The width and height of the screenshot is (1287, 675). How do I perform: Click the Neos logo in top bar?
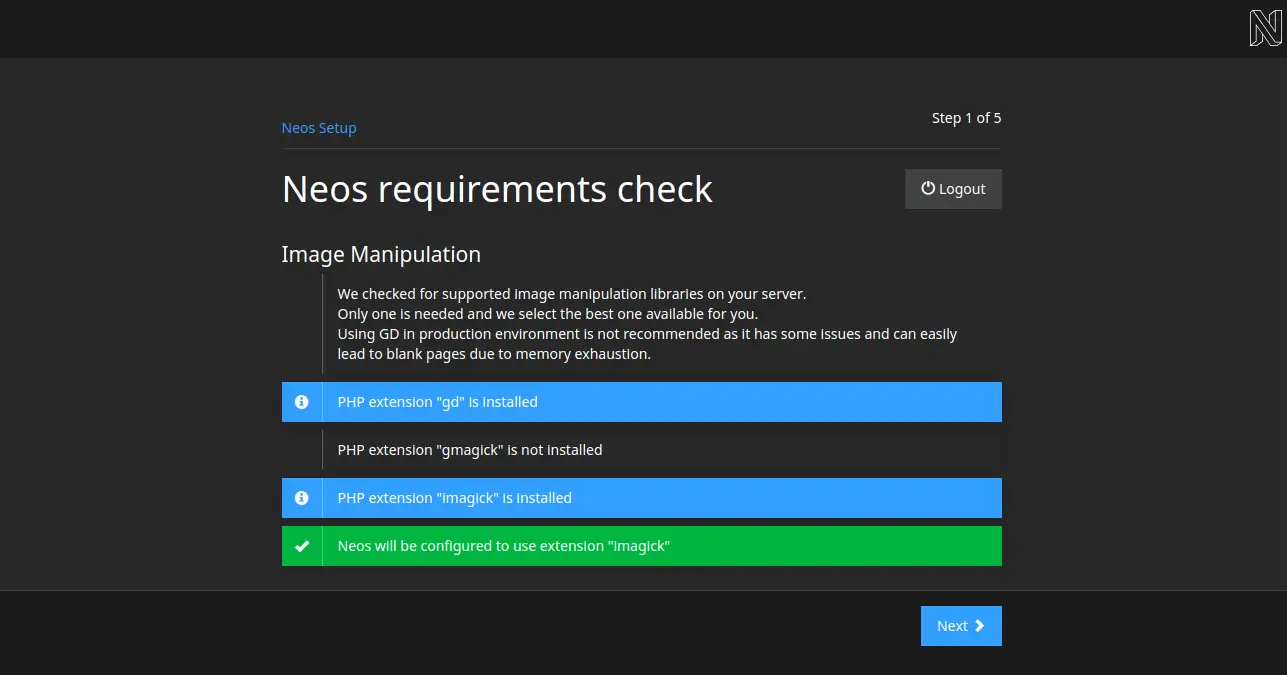point(1265,28)
